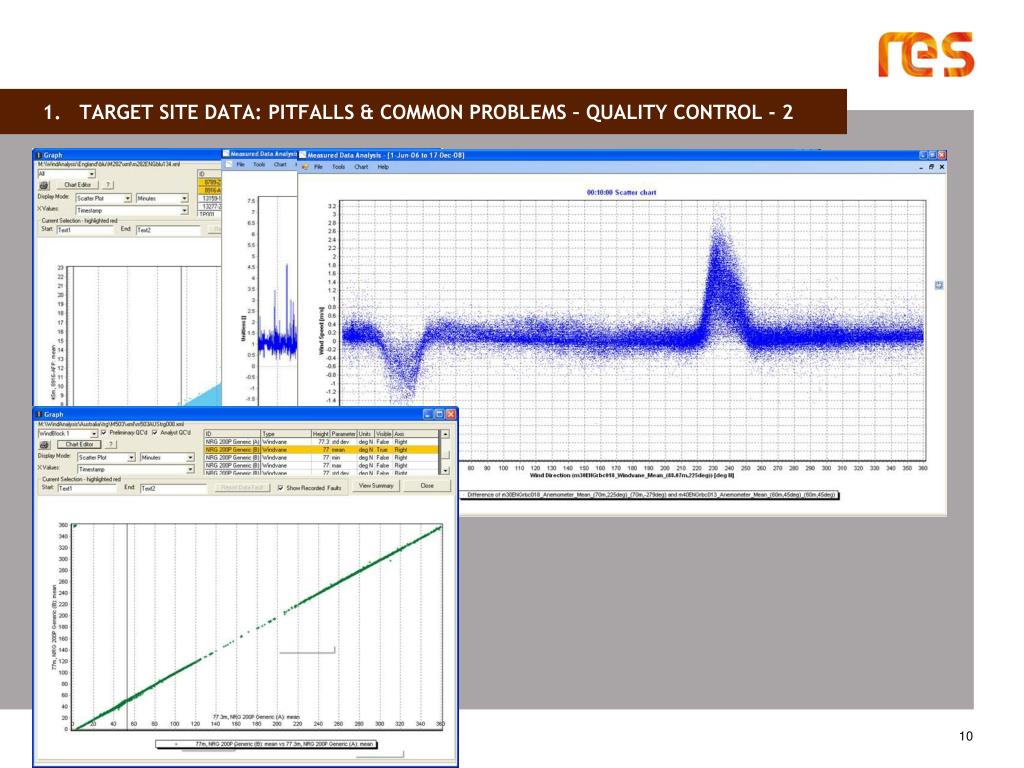Open the Chart menu in the front Measured Data Analysis window
This screenshot has height=768, width=1024.
(x=361, y=167)
